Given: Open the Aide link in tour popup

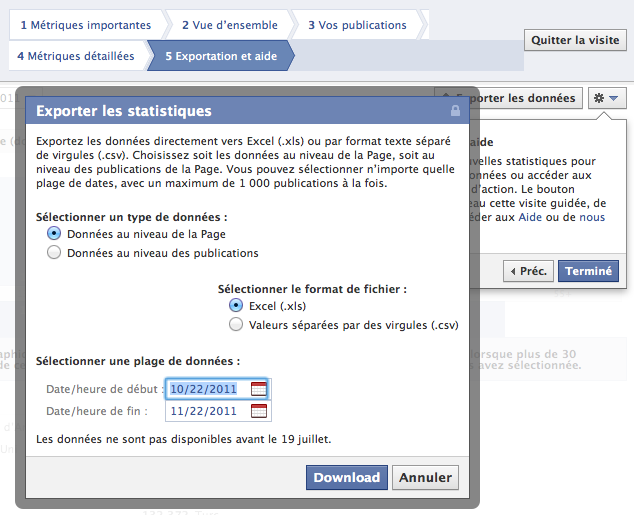Looking at the screenshot, I should (x=530, y=217).
